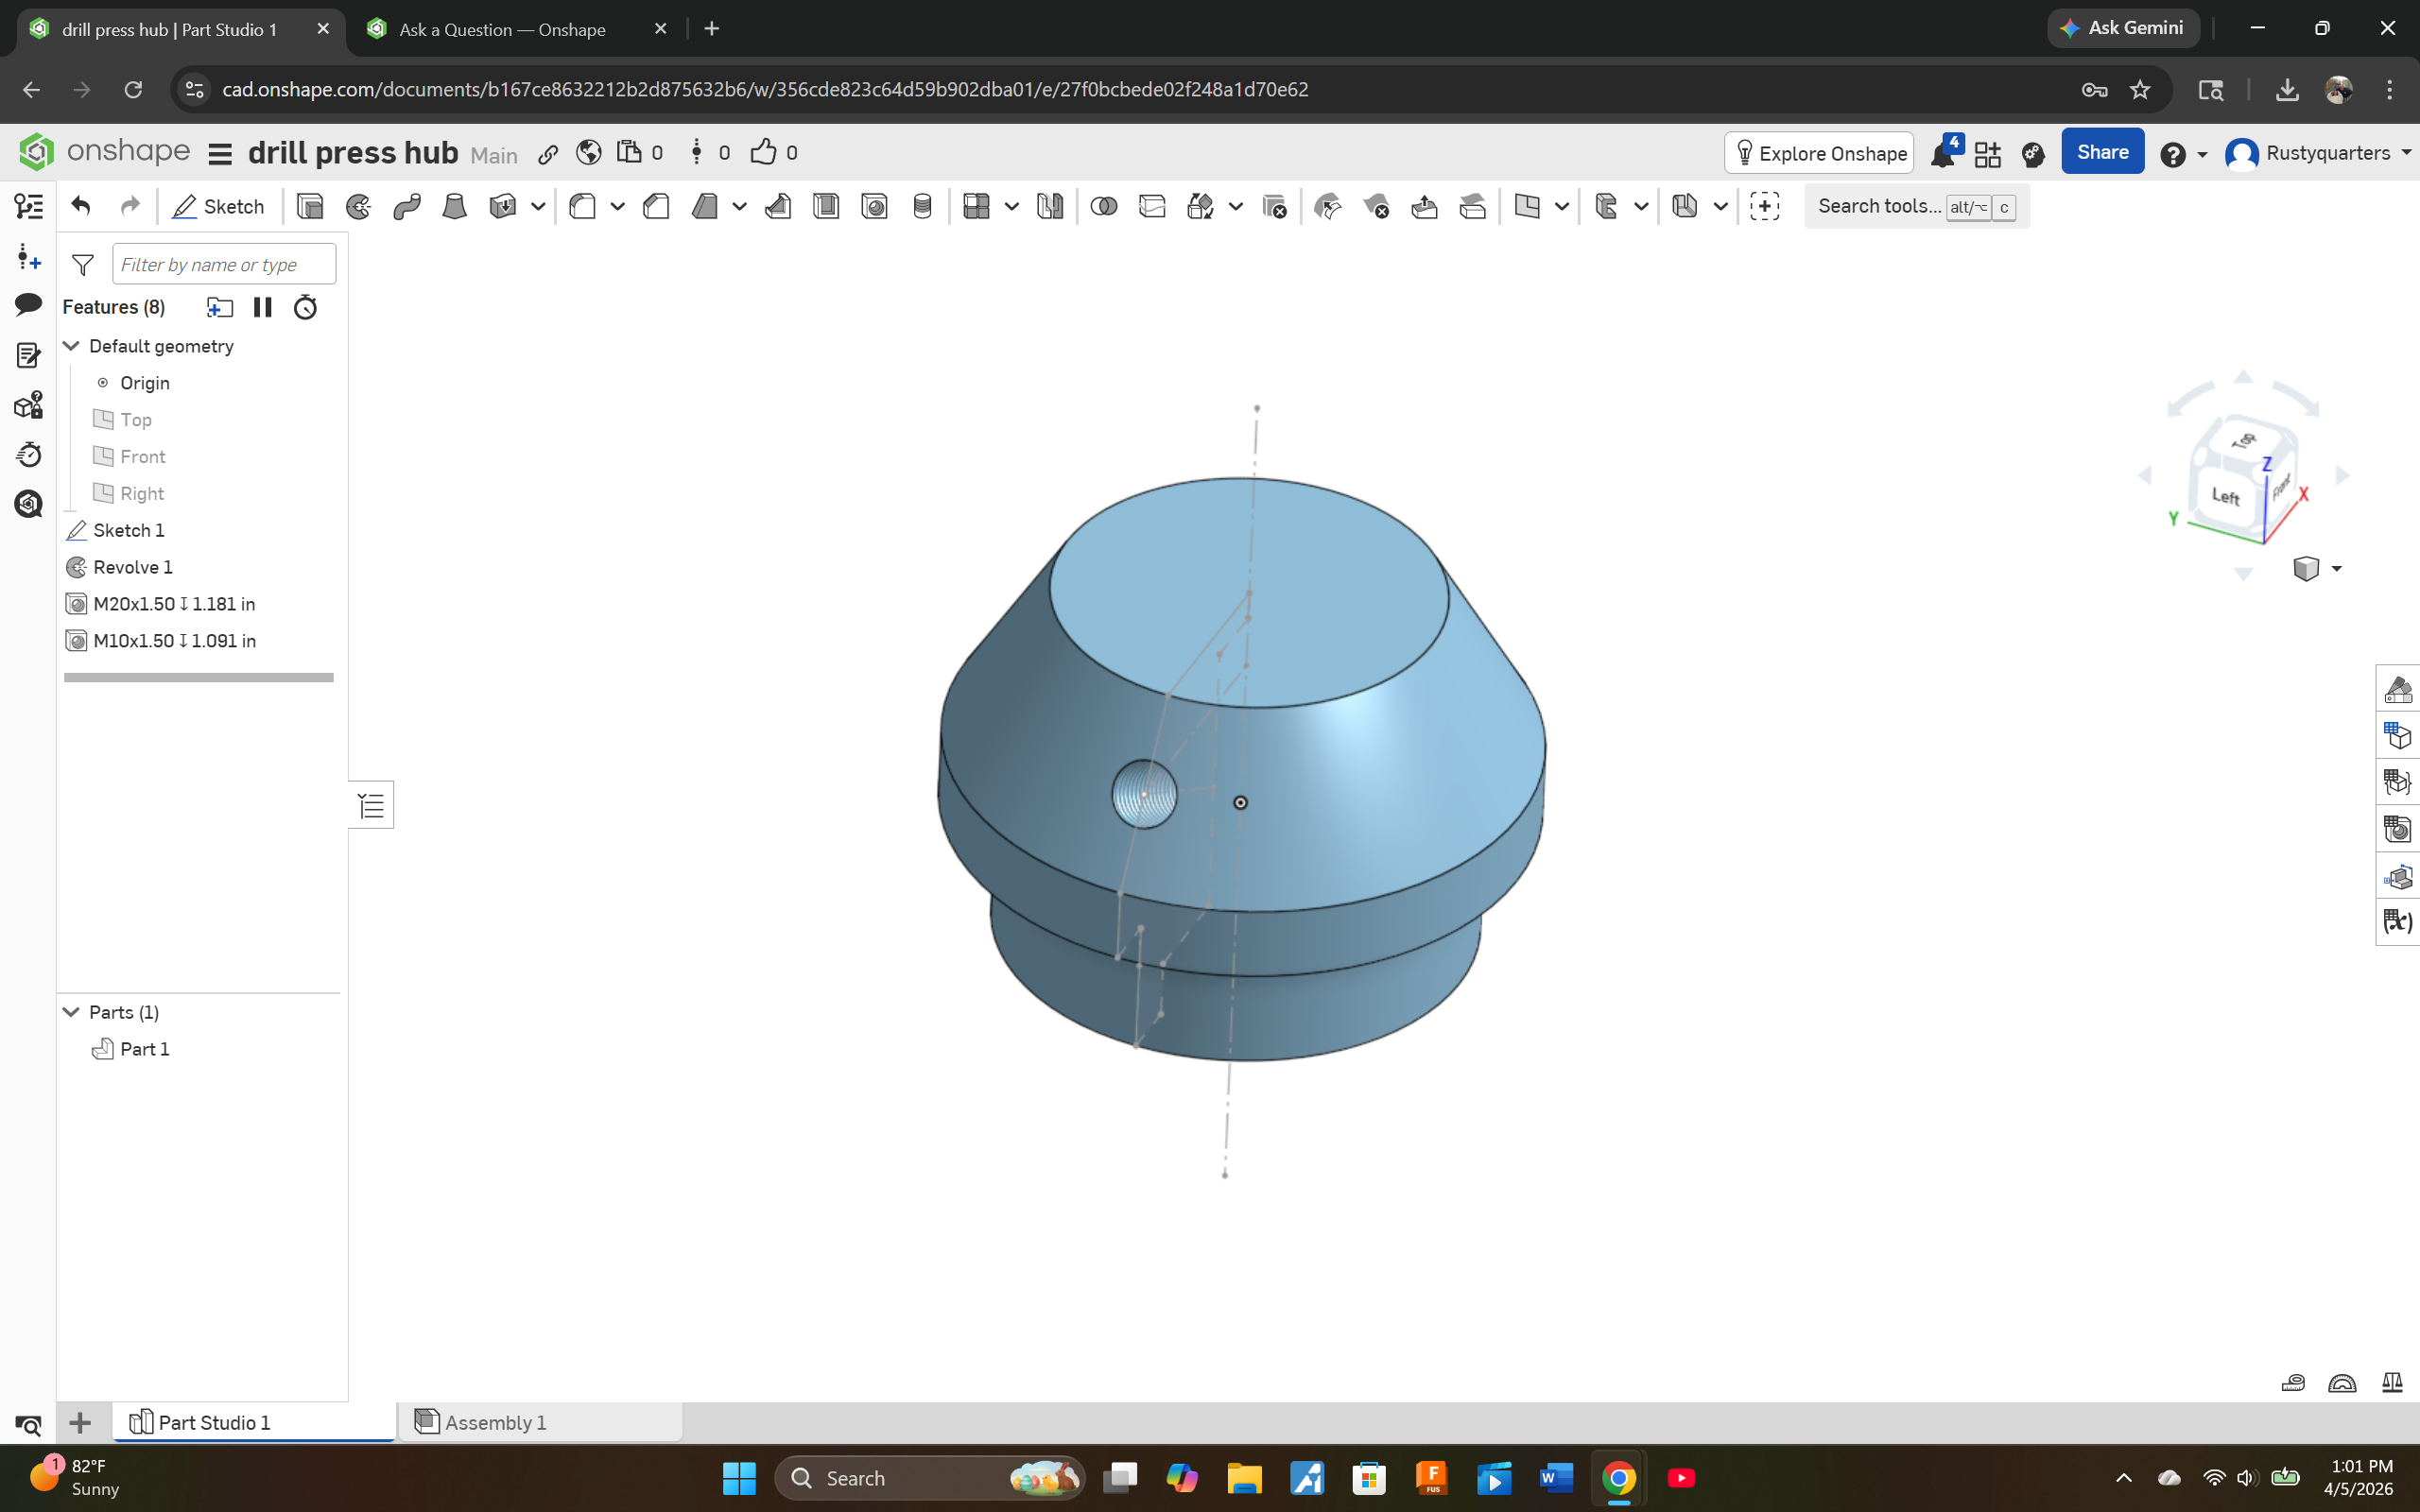Toggle the Right plane in feature tree
This screenshot has height=1512, width=2420.
pyautogui.click(x=141, y=494)
